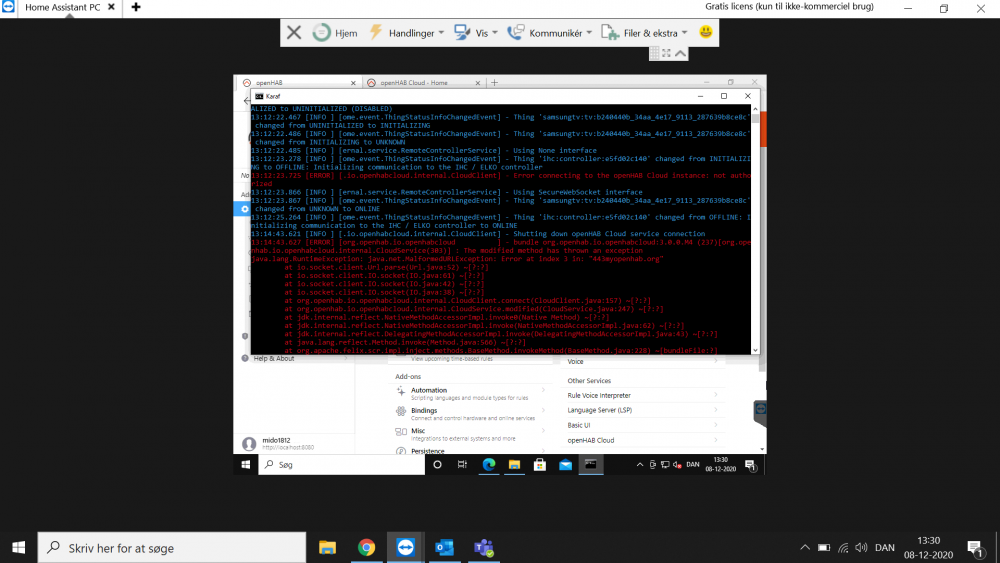
Task: Open a new TeamViewer session tab
Action: 136,7
